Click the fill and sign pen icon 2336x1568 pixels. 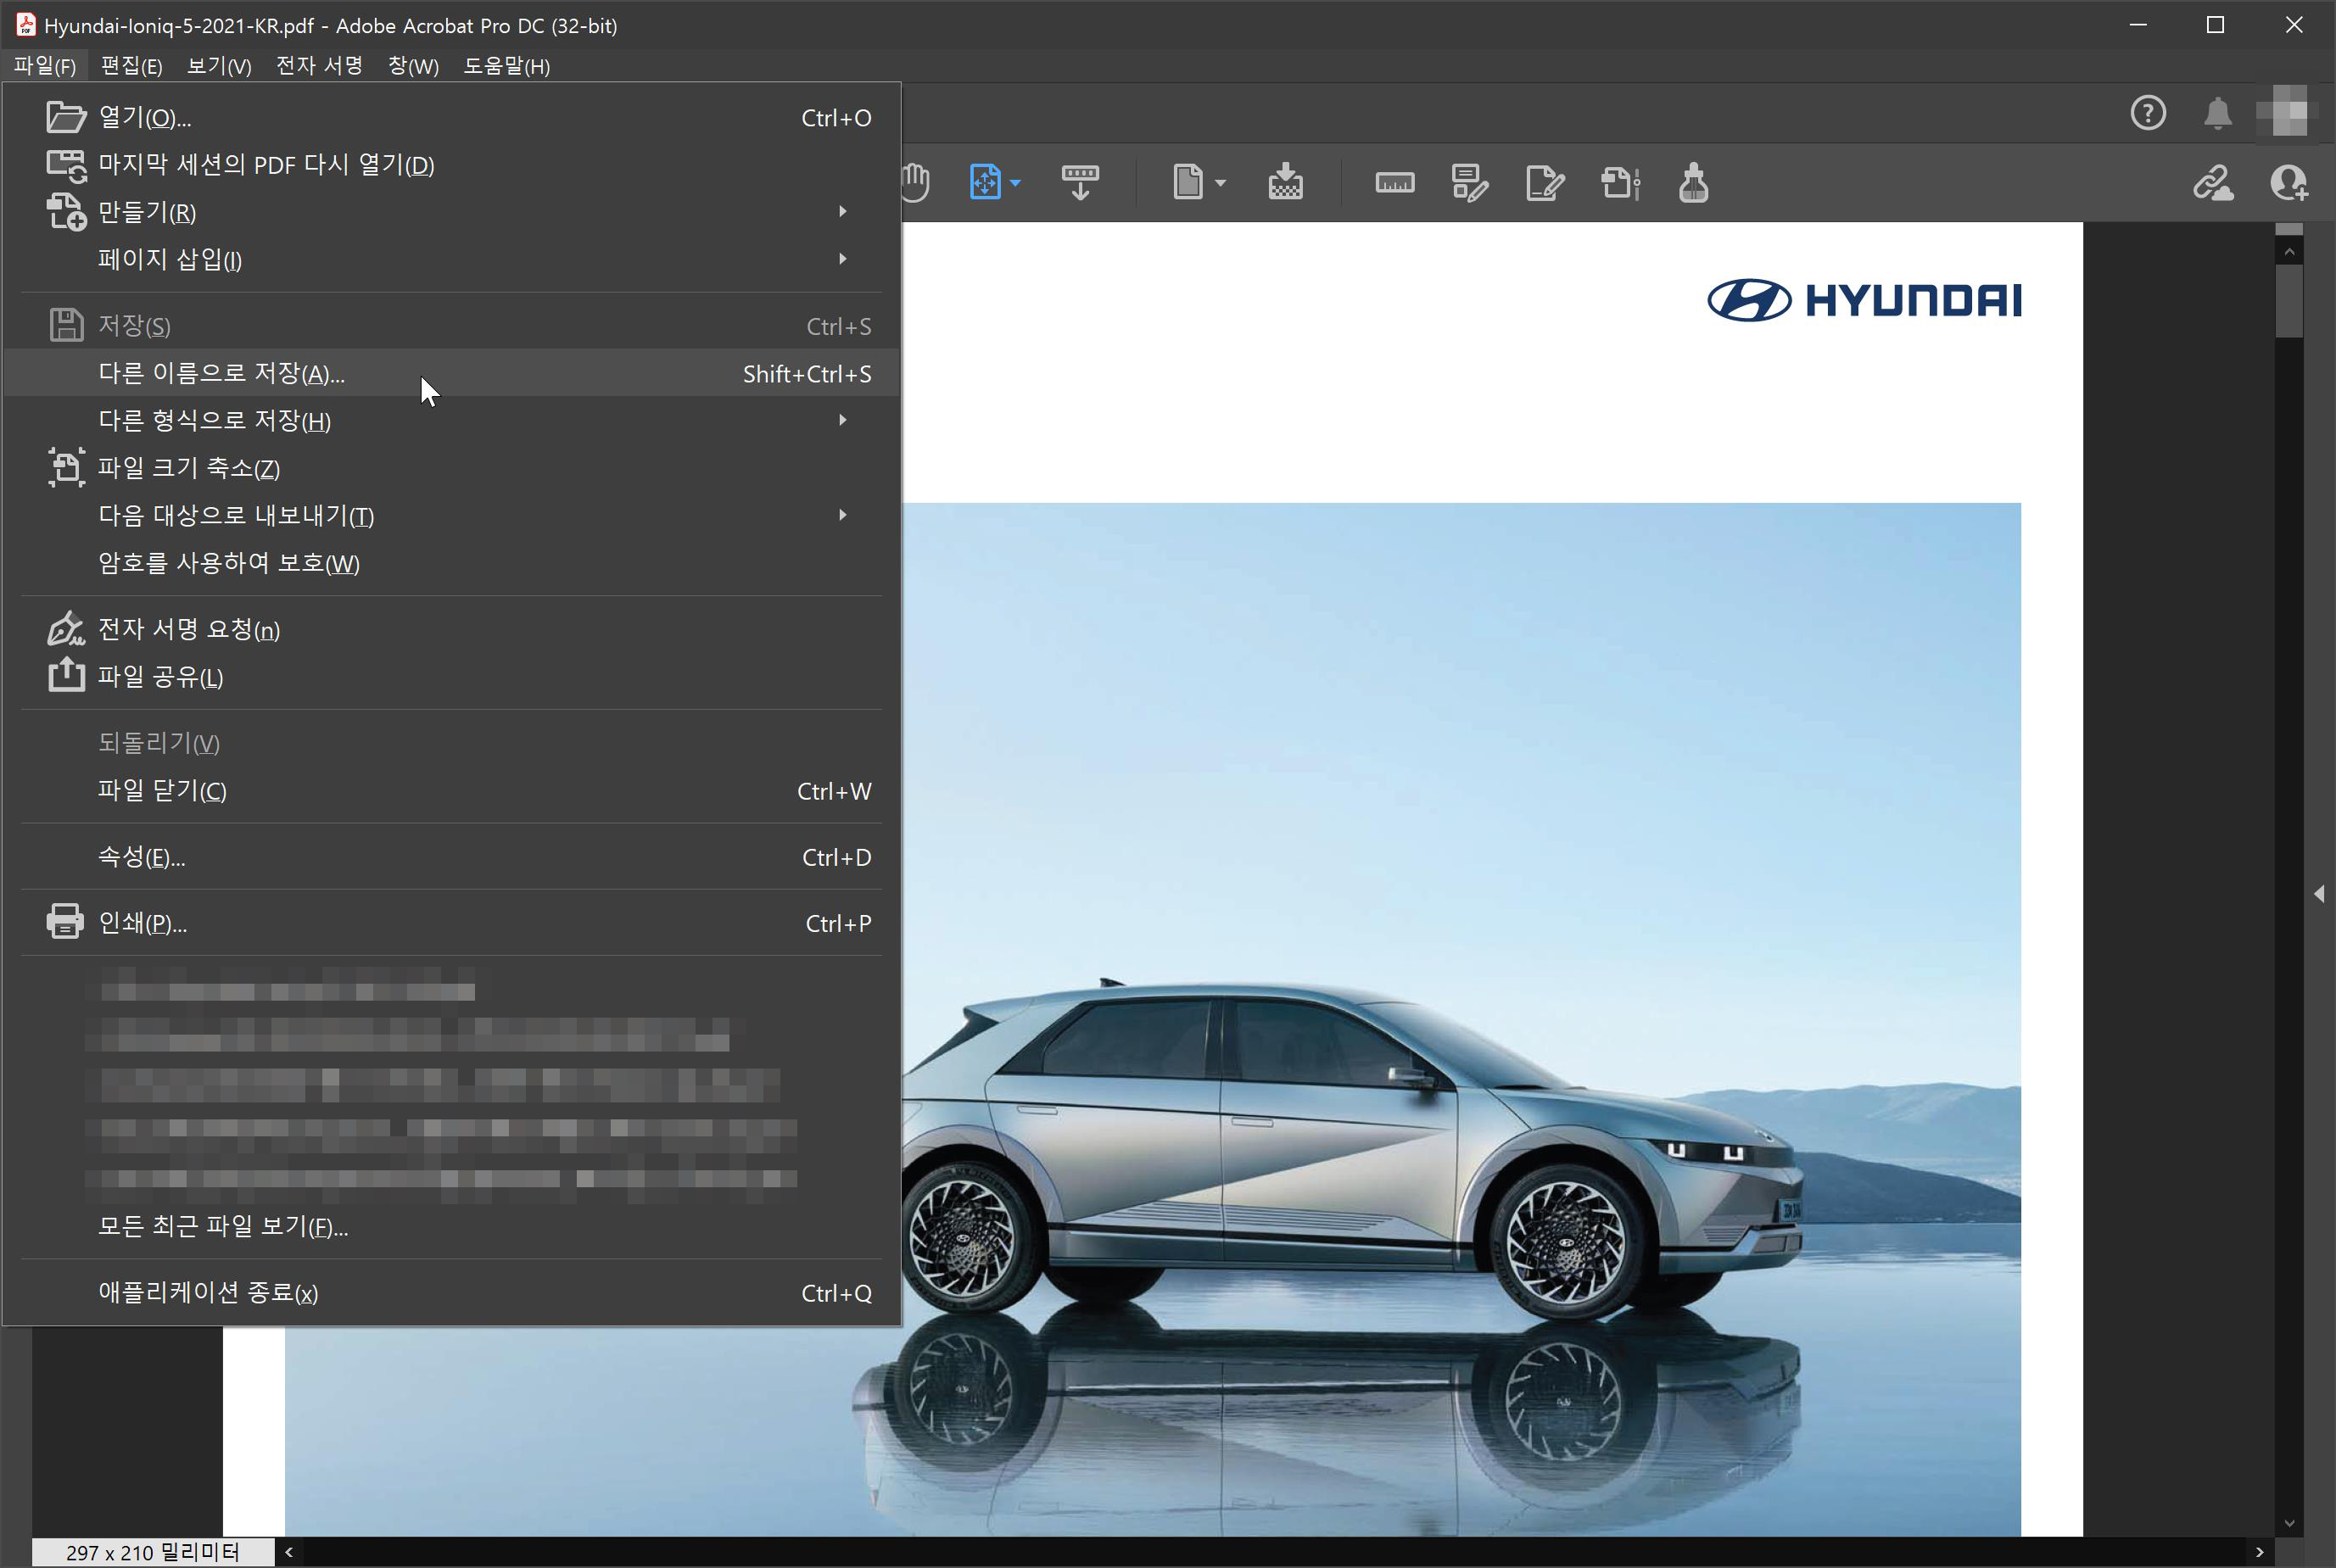coord(1544,183)
